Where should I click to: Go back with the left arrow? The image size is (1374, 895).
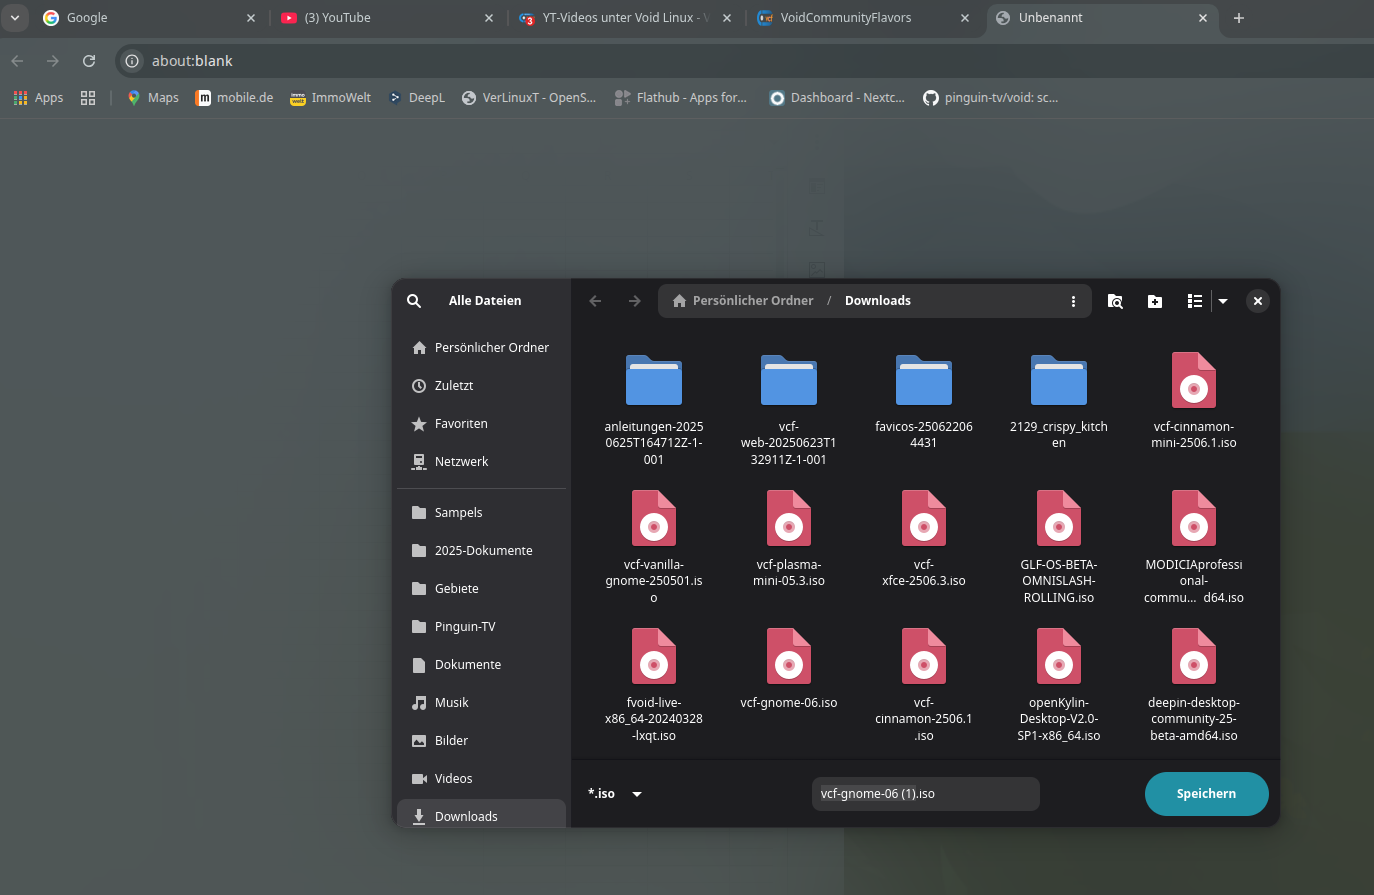coord(596,301)
